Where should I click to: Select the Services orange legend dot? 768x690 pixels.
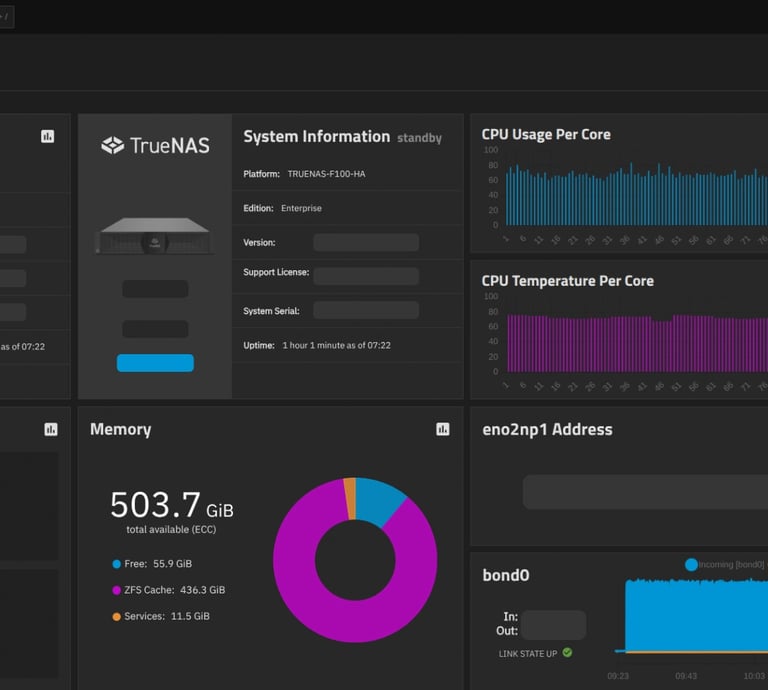click(117, 617)
